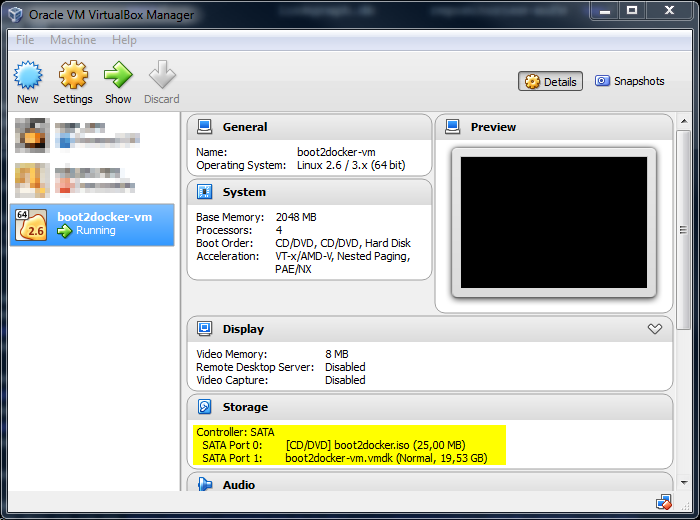Click the boot2docker.iso storage entry
The width and height of the screenshot is (700, 520).
[375, 445]
